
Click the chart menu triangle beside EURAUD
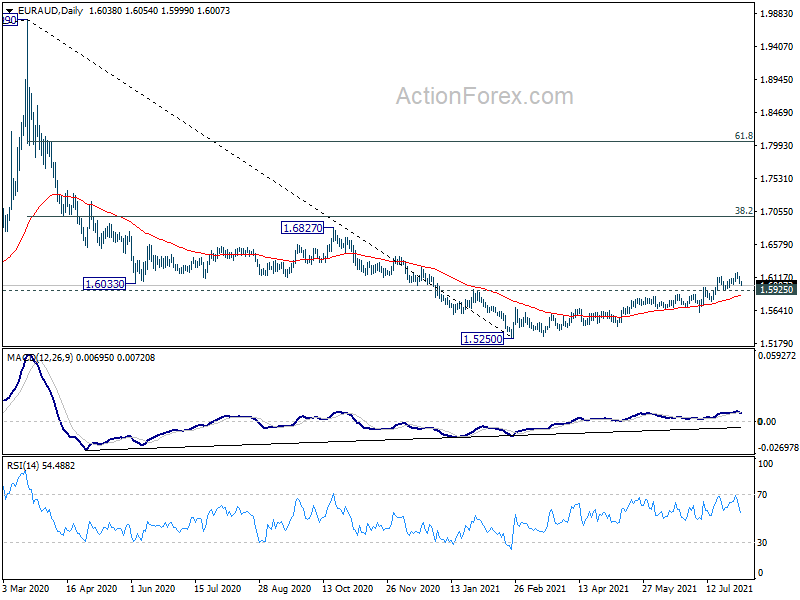coord(9,11)
